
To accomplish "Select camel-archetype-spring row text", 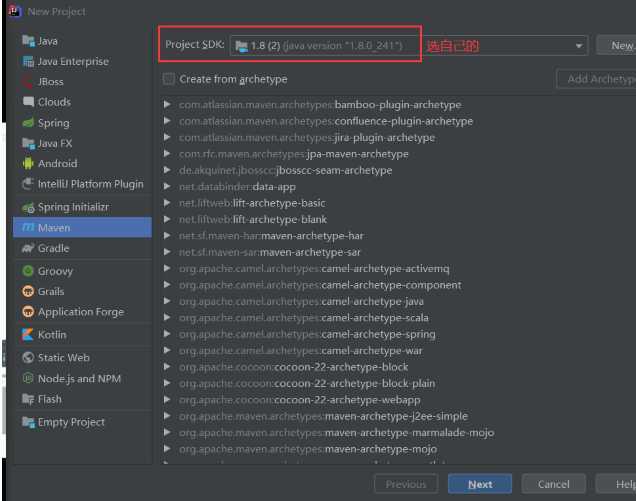I will pyautogui.click(x=307, y=334).
